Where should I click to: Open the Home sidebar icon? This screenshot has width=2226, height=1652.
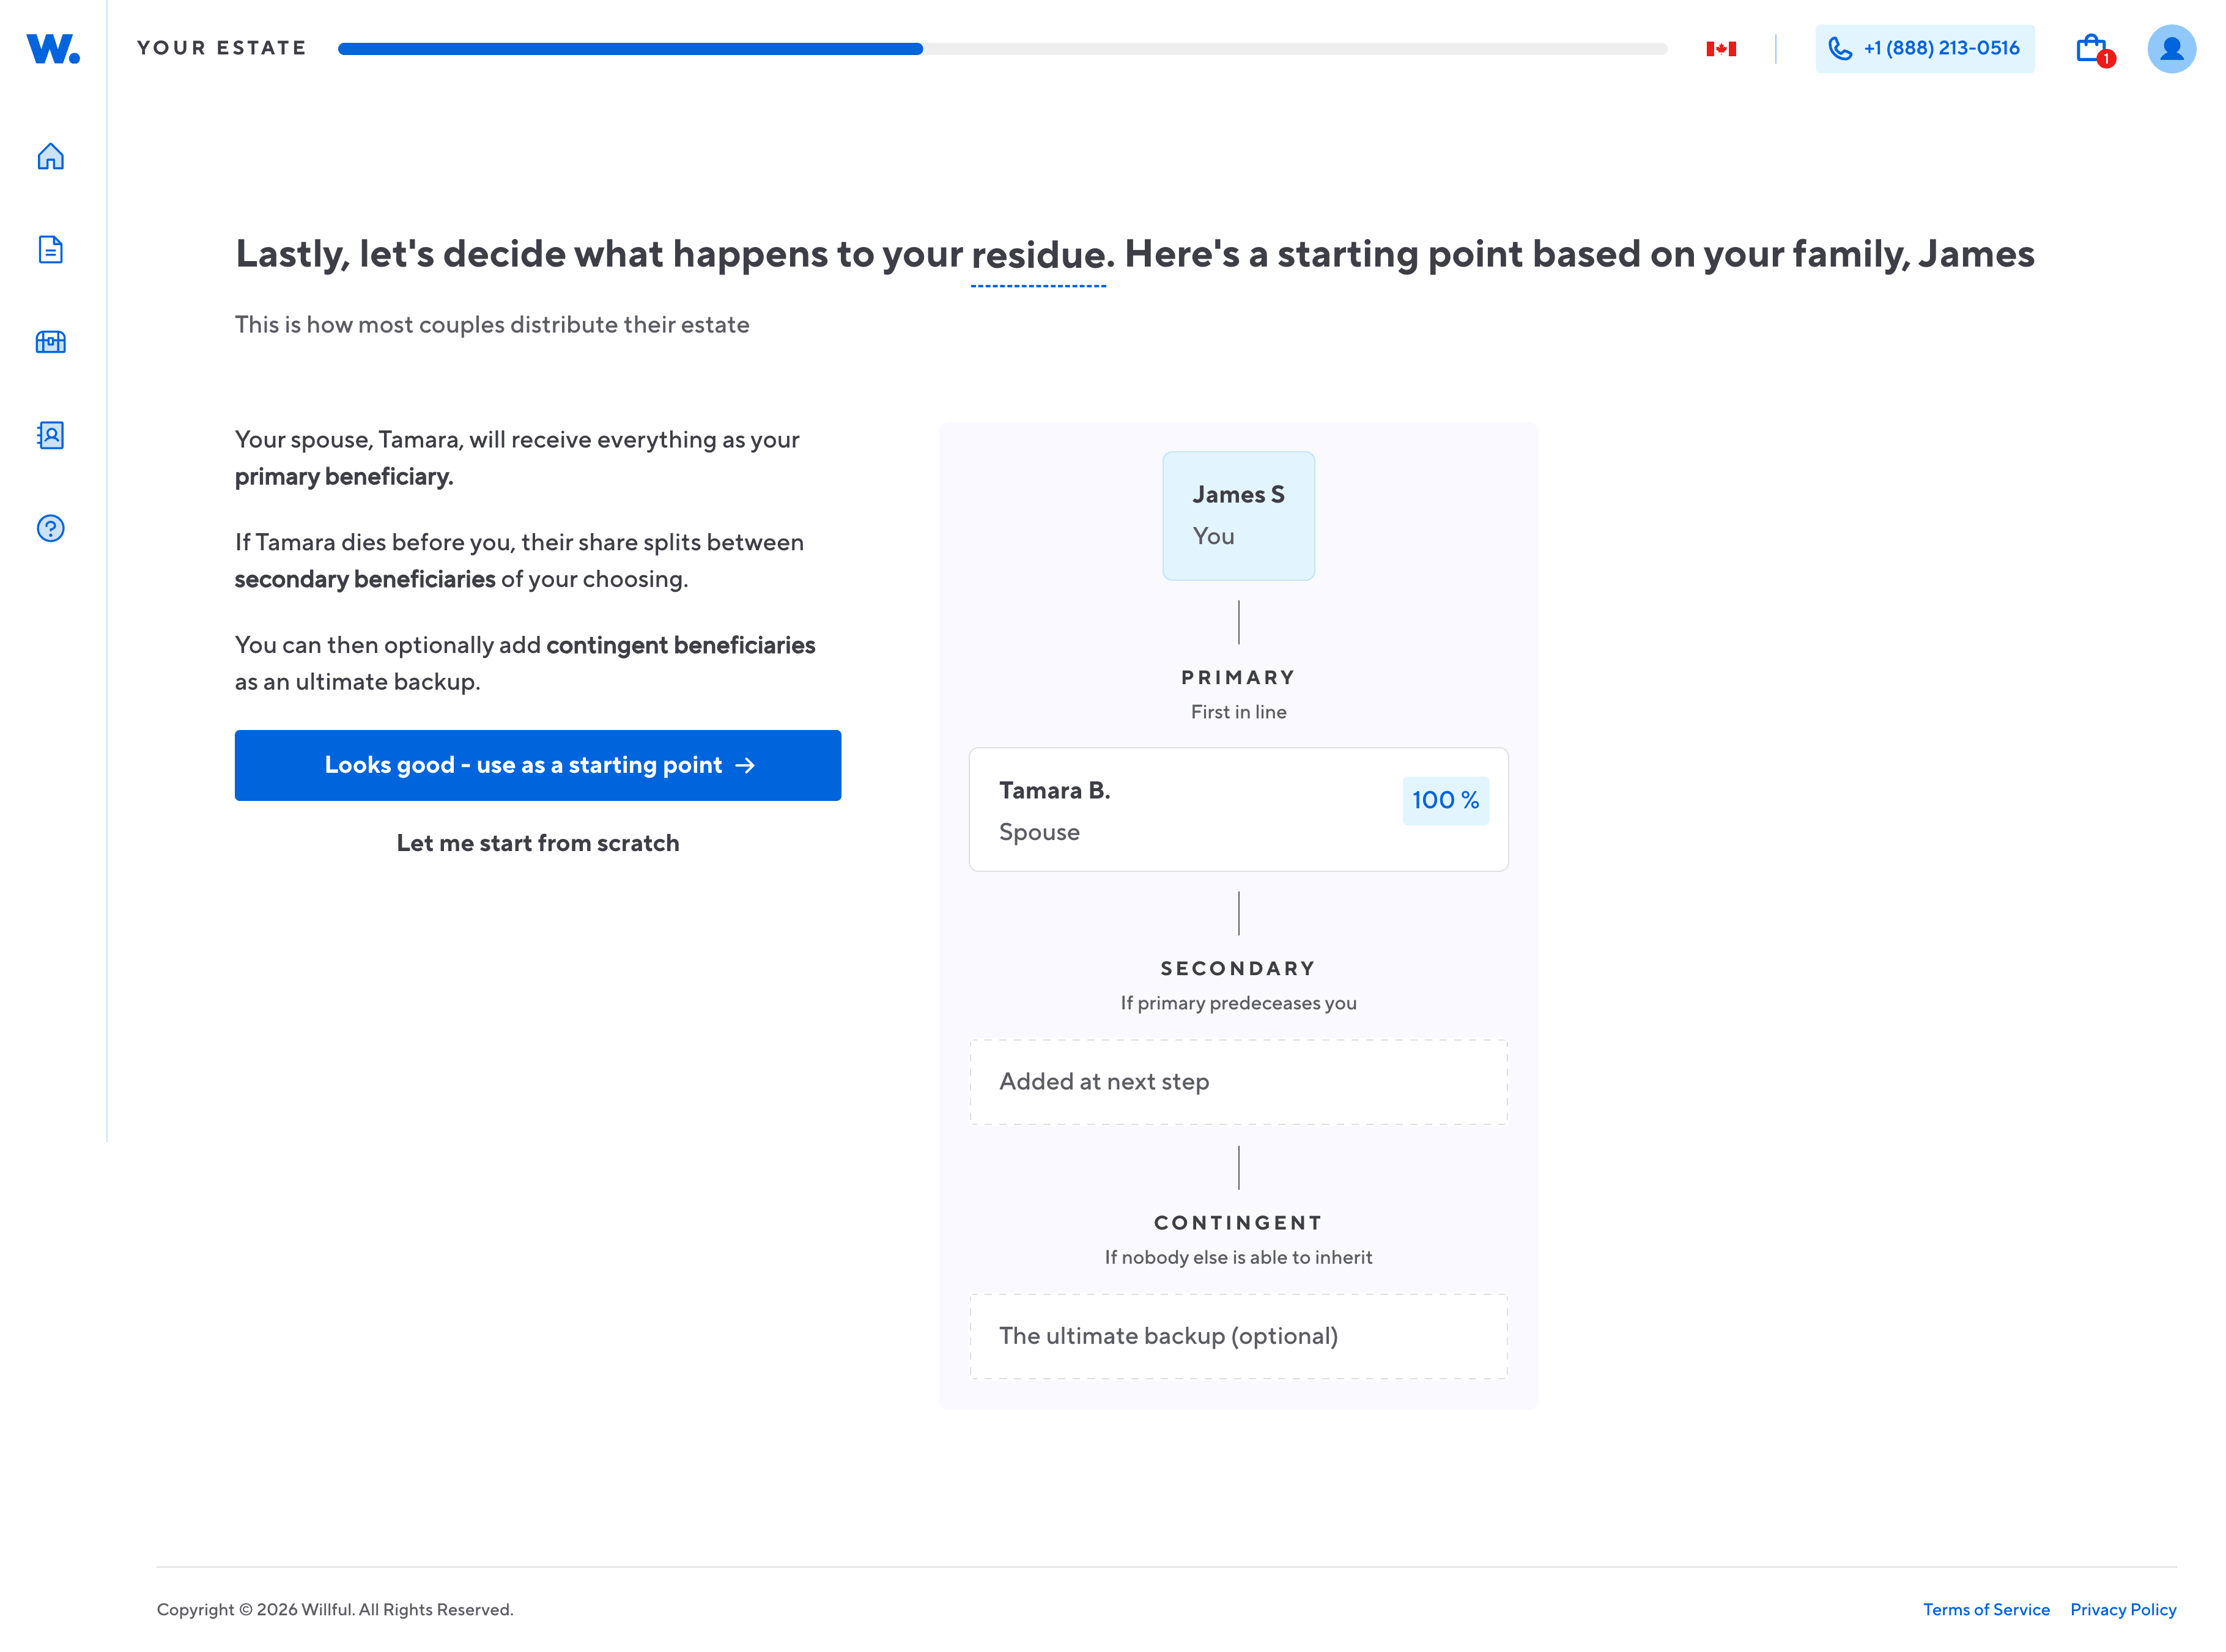coord(51,157)
